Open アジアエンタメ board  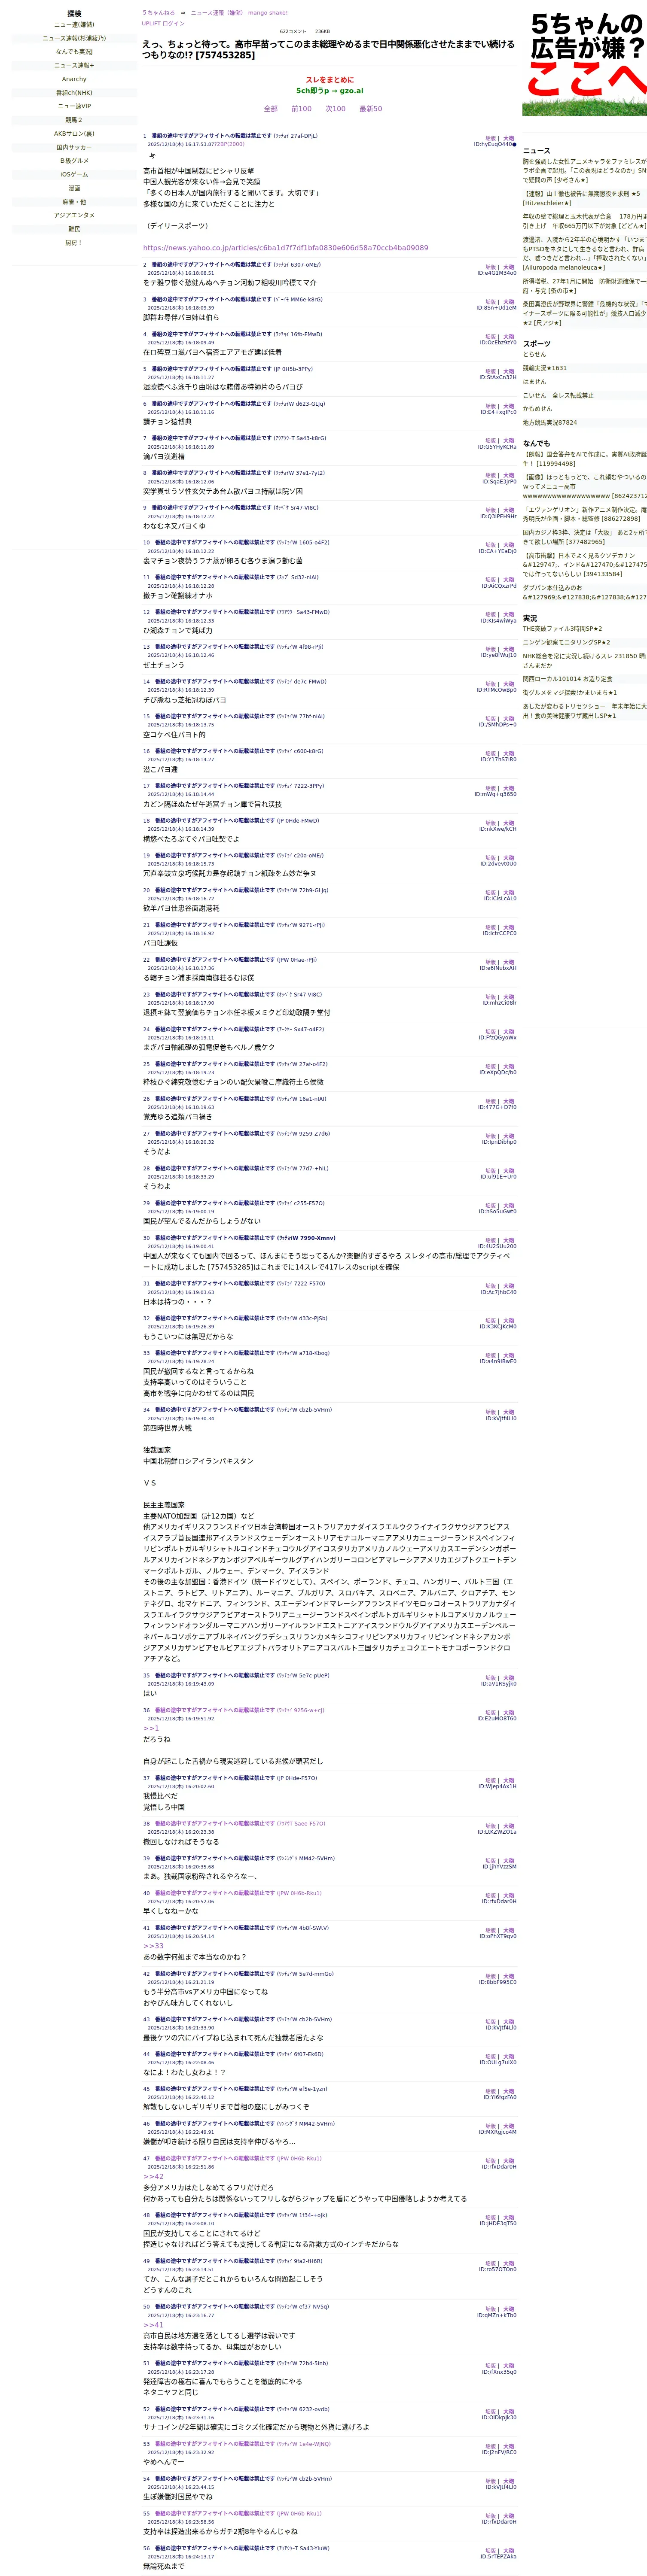pos(74,215)
